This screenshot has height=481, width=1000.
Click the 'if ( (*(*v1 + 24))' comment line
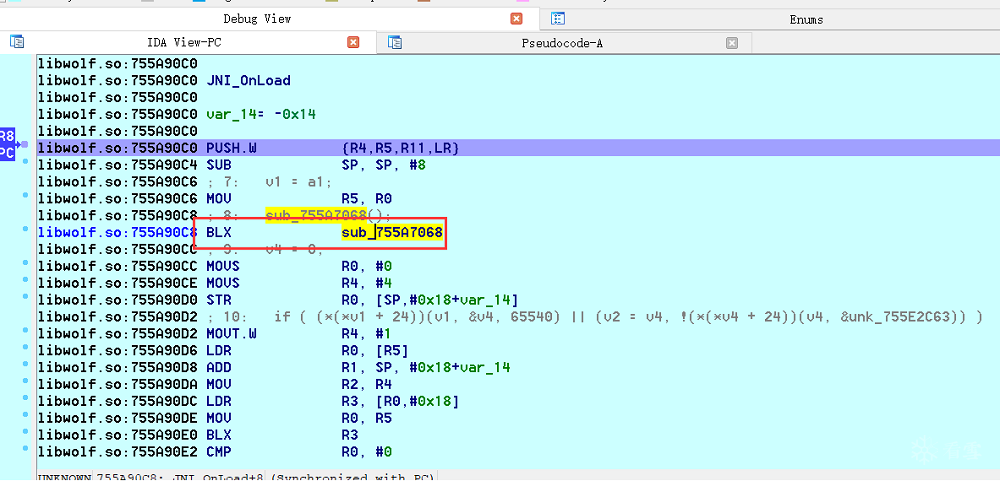(593, 316)
